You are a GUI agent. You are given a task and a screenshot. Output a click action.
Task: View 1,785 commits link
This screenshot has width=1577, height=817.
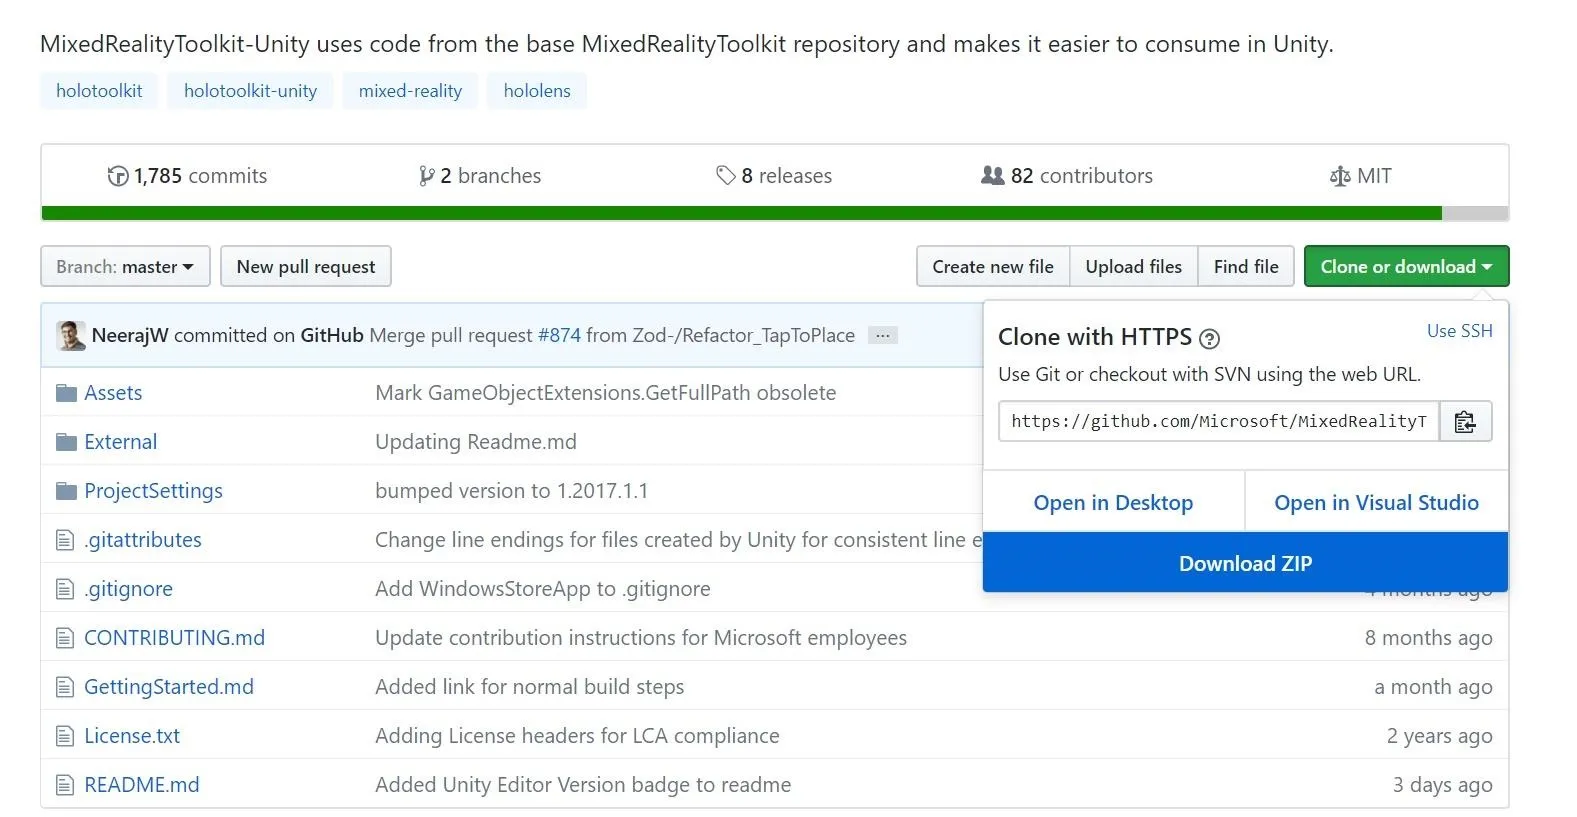click(187, 176)
